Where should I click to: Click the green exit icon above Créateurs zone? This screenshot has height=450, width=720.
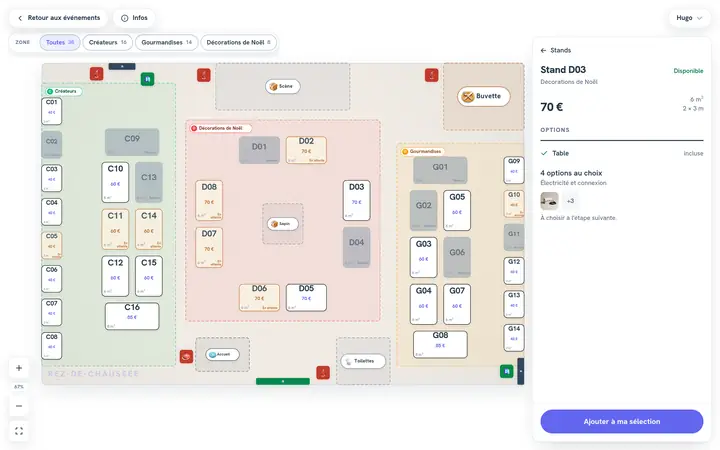147,79
